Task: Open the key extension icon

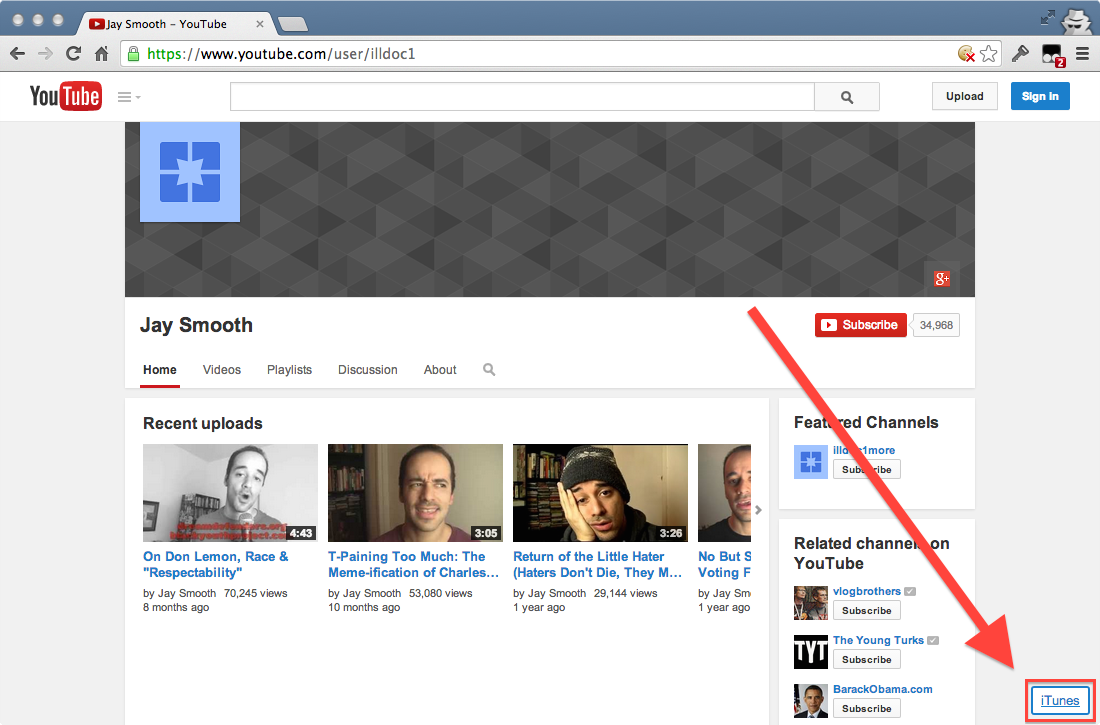Action: click(1020, 54)
